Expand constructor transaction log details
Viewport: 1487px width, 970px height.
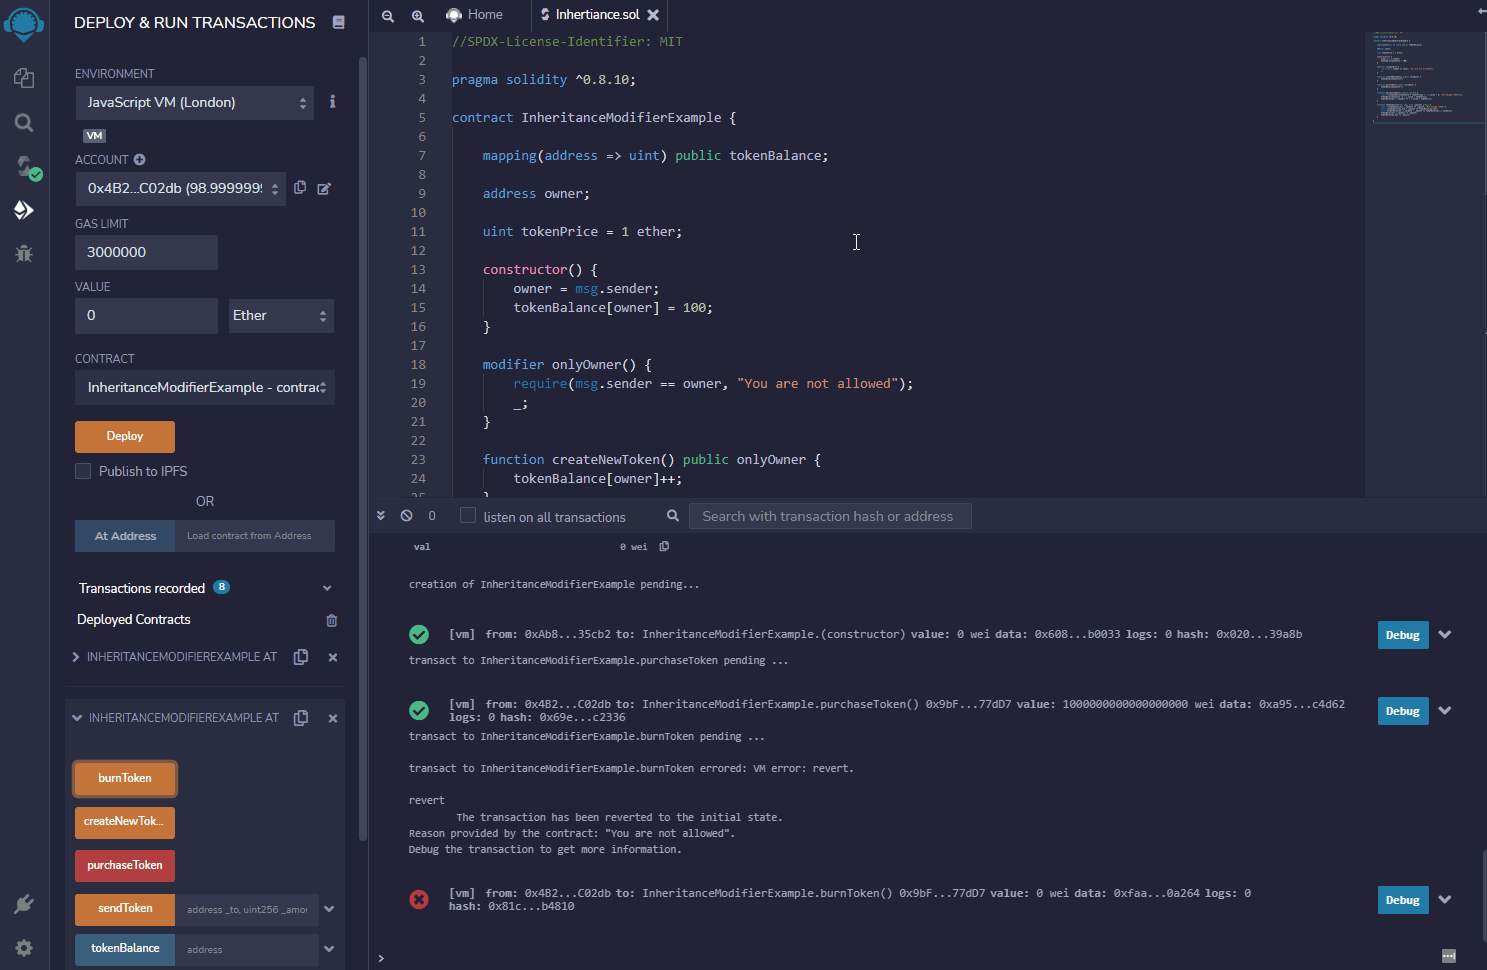[x=1445, y=634]
